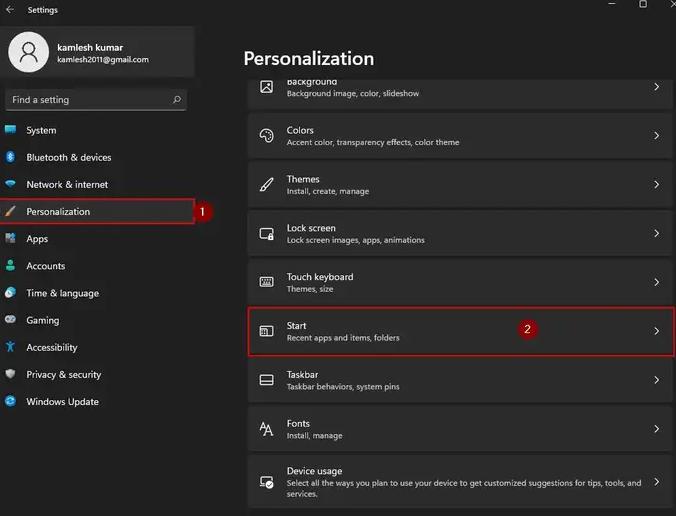This screenshot has width=676, height=516.
Task: Open Taskbar settings via its chevron
Action: (656, 380)
